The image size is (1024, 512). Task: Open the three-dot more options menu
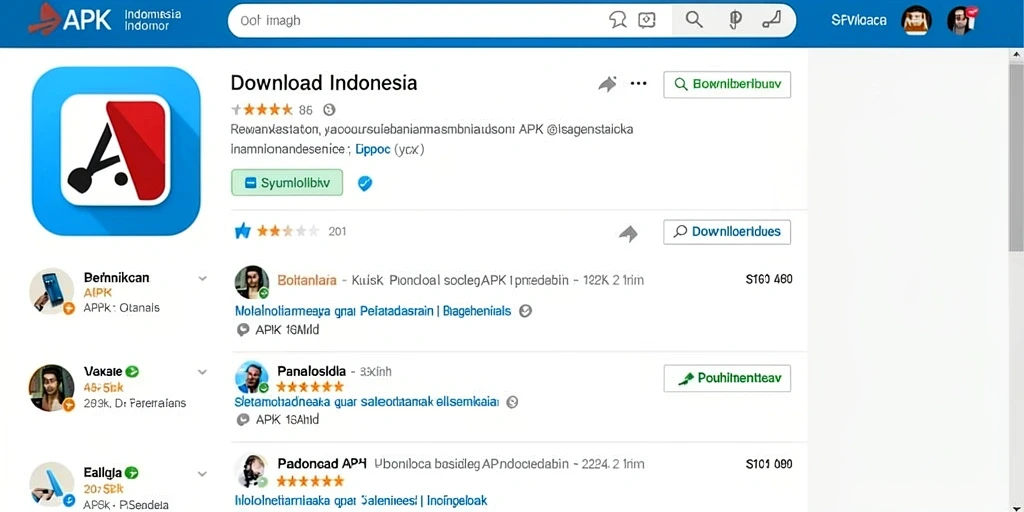pos(639,84)
